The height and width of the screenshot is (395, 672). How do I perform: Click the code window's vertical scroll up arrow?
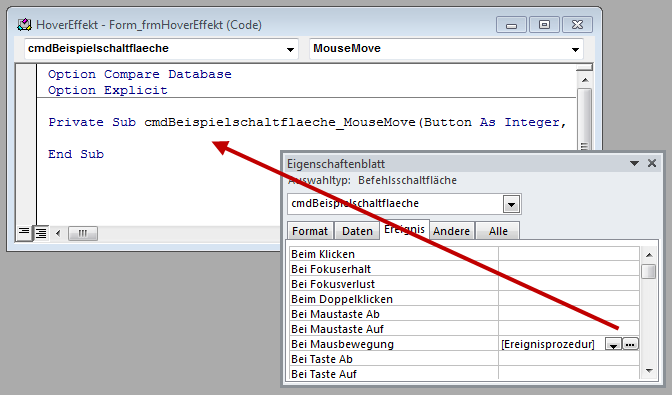click(x=585, y=80)
